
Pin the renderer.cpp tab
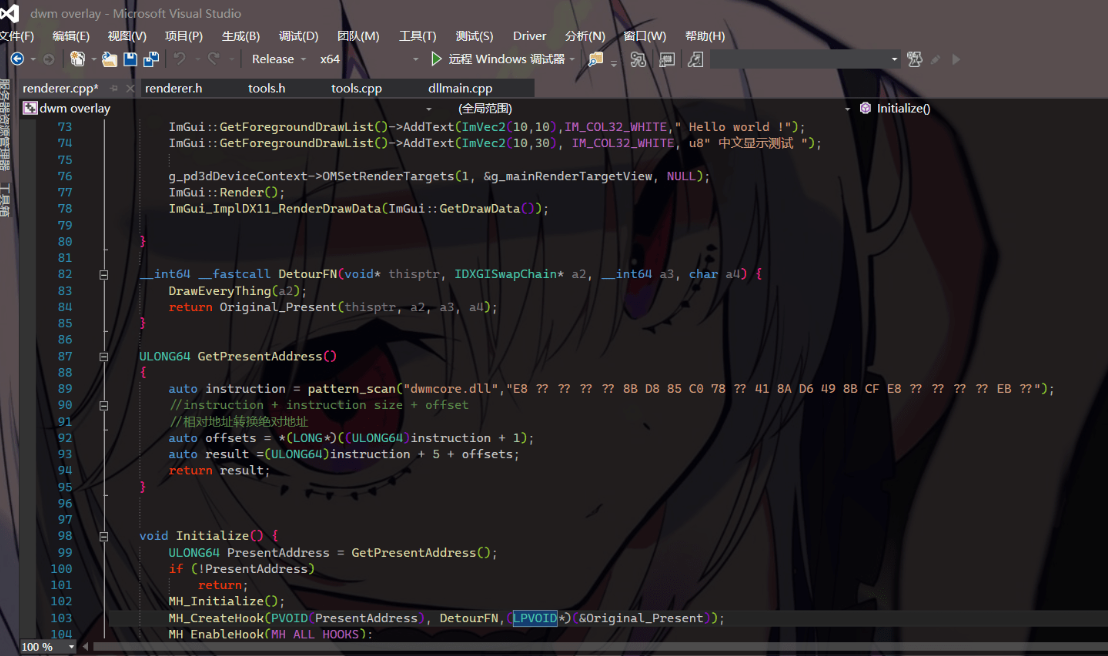click(114, 88)
